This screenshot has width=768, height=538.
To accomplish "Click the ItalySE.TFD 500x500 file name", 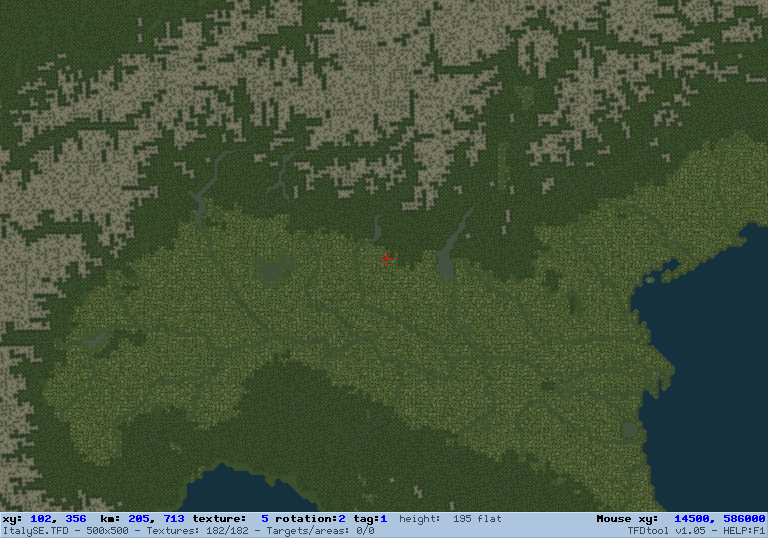I will pos(66,531).
